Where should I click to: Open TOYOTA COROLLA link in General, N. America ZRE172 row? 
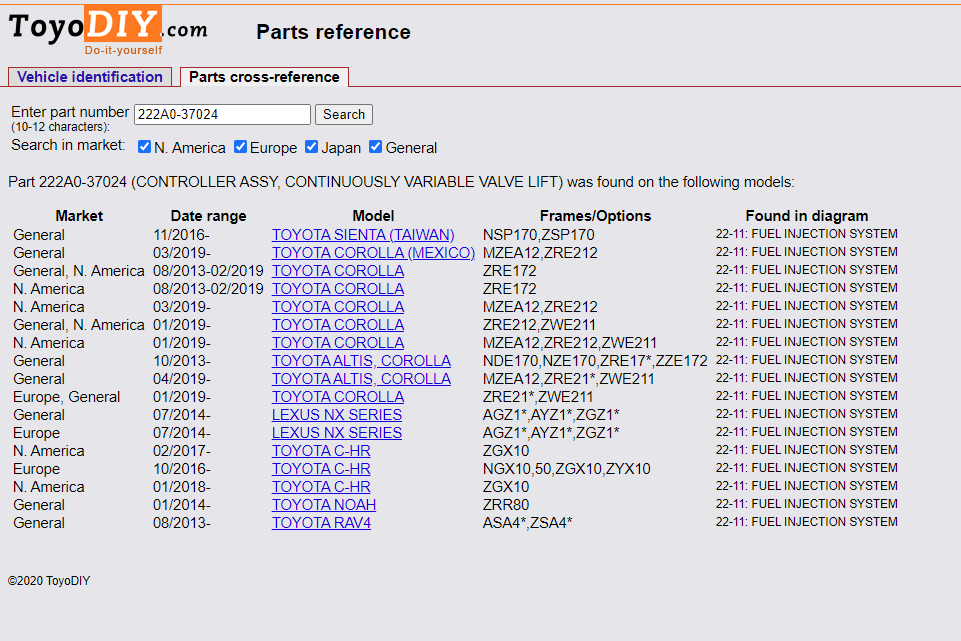[338, 271]
